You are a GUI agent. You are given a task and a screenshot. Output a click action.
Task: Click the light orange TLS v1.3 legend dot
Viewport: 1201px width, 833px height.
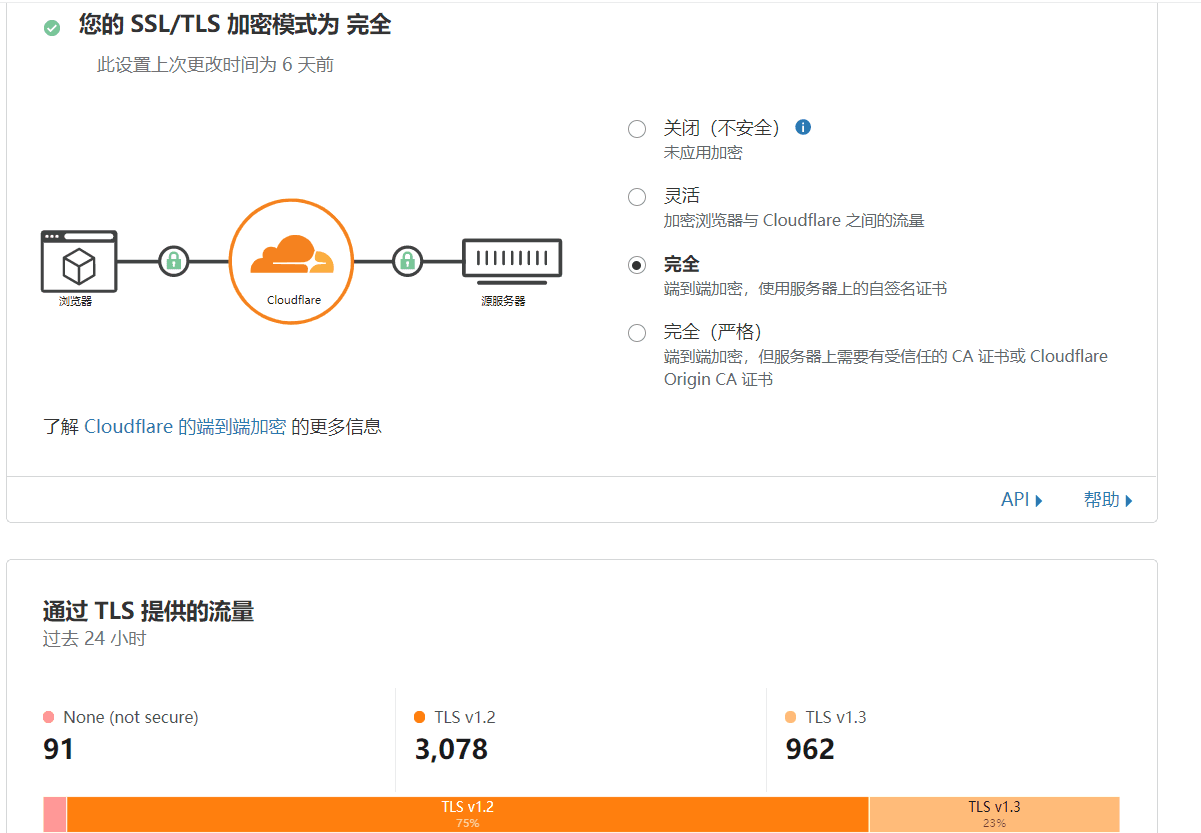coord(791,717)
